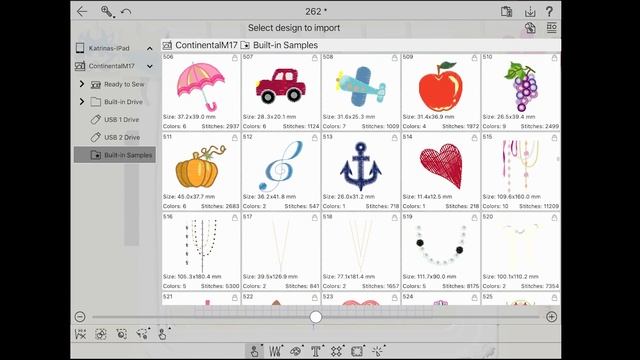
Task: Go back with the left arrow
Action: [82, 11]
